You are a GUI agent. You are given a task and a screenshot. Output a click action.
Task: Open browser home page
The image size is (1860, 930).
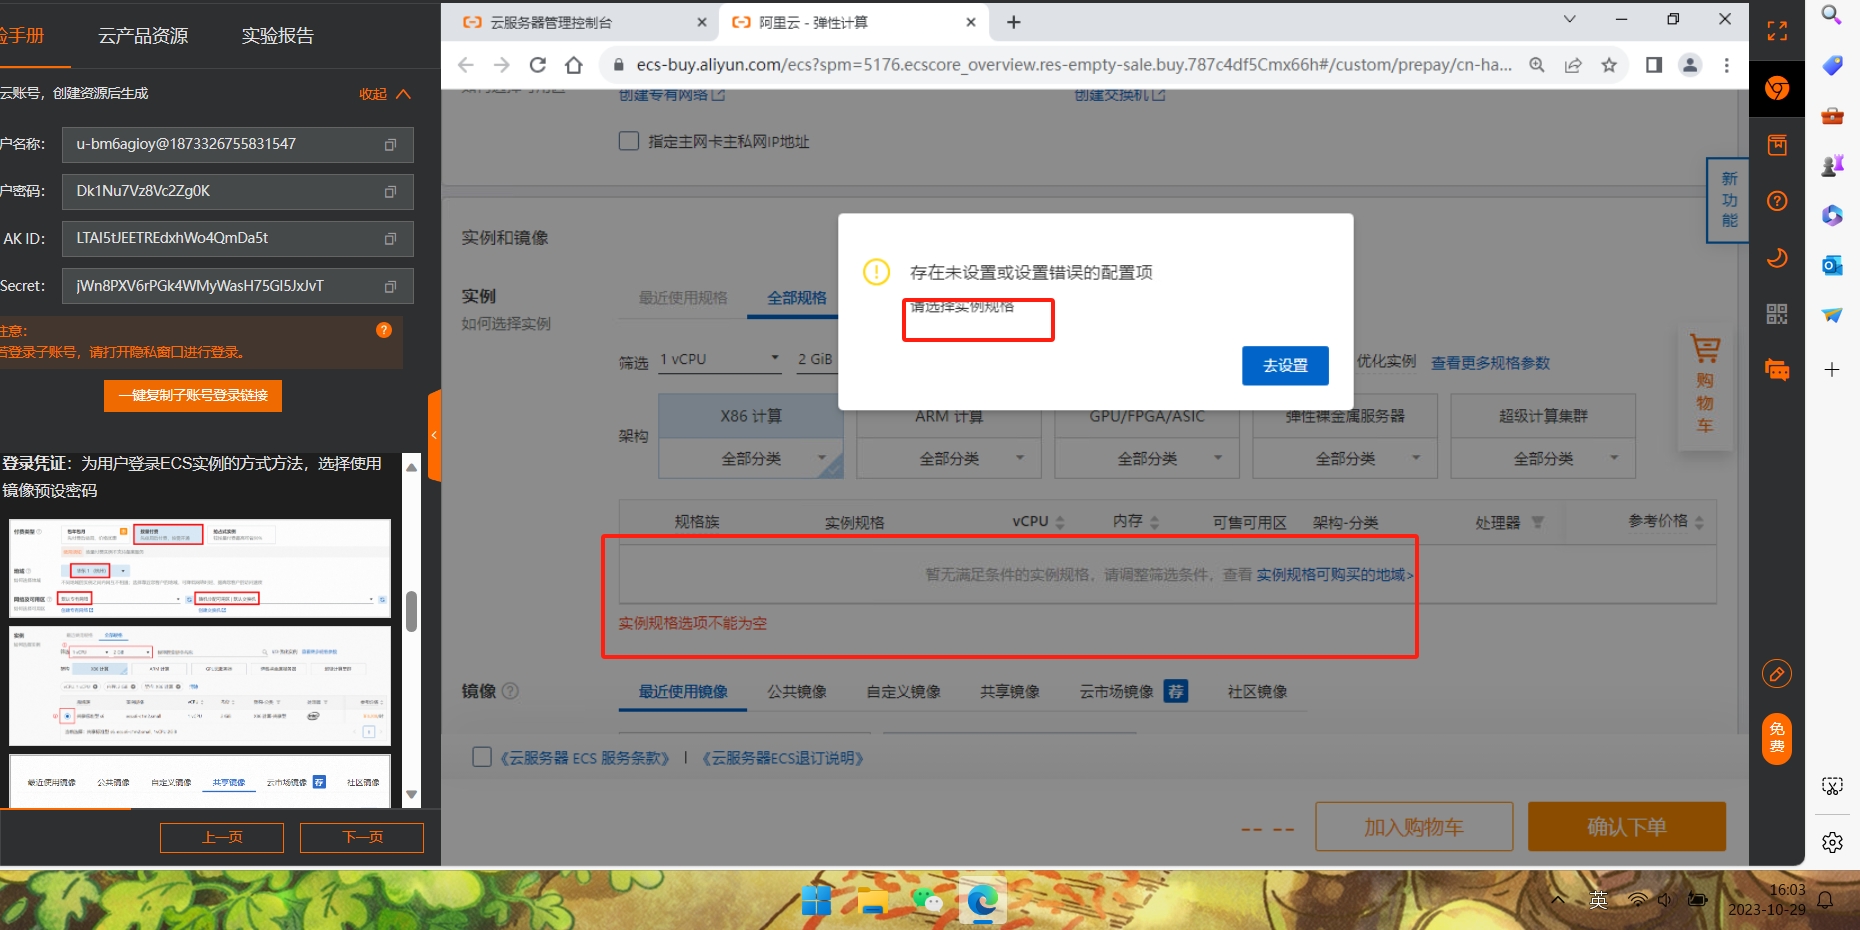pyautogui.click(x=574, y=65)
